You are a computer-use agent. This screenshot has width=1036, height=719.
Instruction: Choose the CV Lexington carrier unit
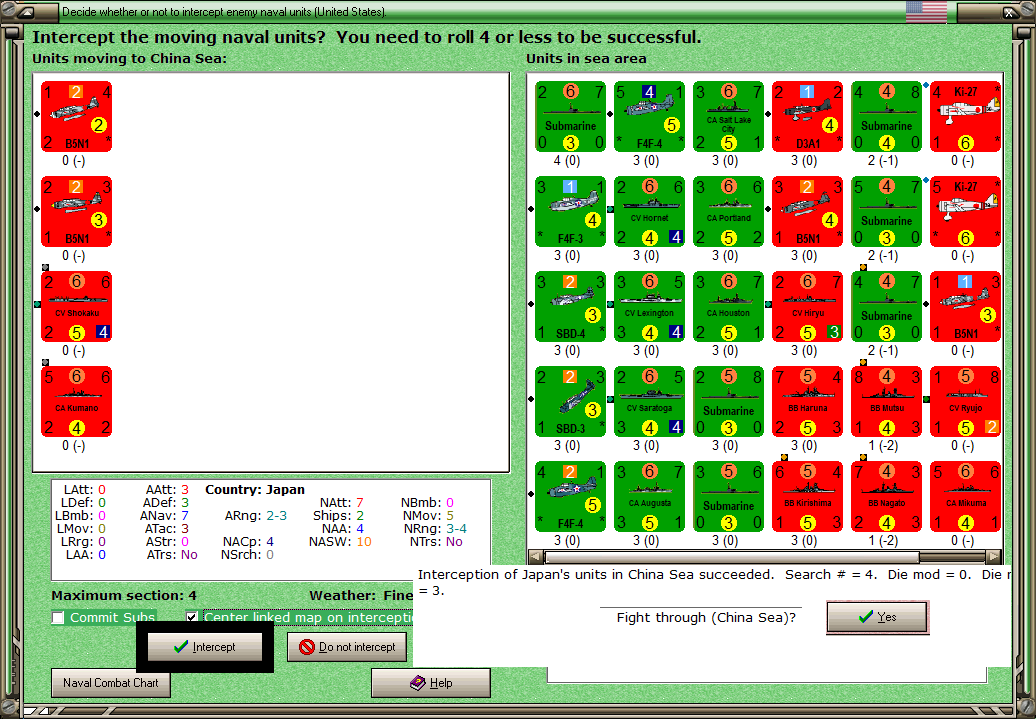click(x=649, y=307)
